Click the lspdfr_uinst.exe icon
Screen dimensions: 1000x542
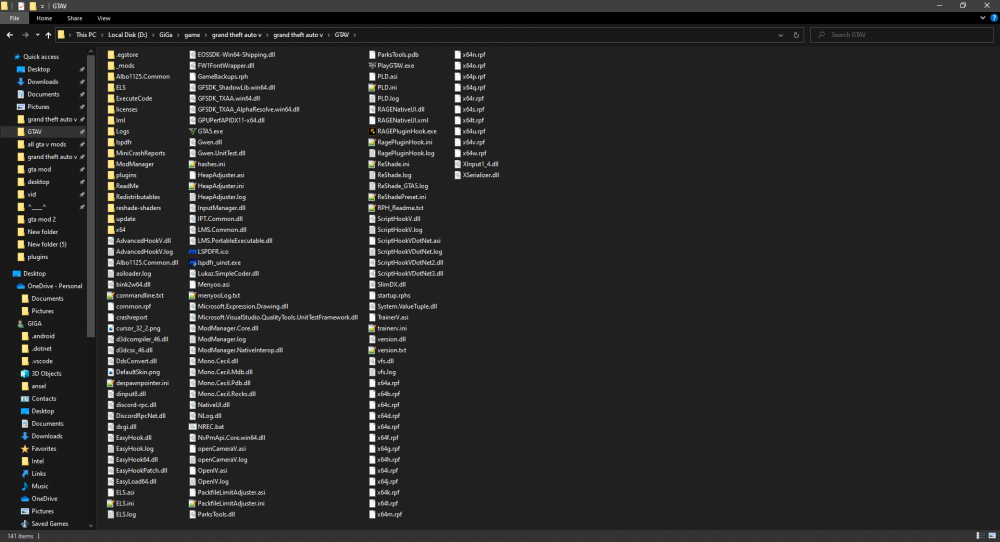tap(193, 263)
